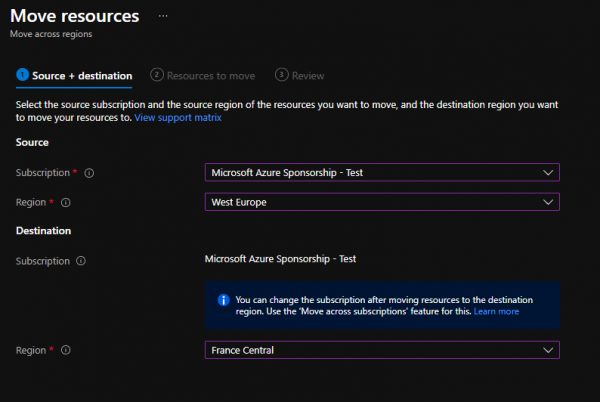Image resolution: width=600 pixels, height=402 pixels.
Task: Click the Destination section heading
Action: (x=43, y=231)
